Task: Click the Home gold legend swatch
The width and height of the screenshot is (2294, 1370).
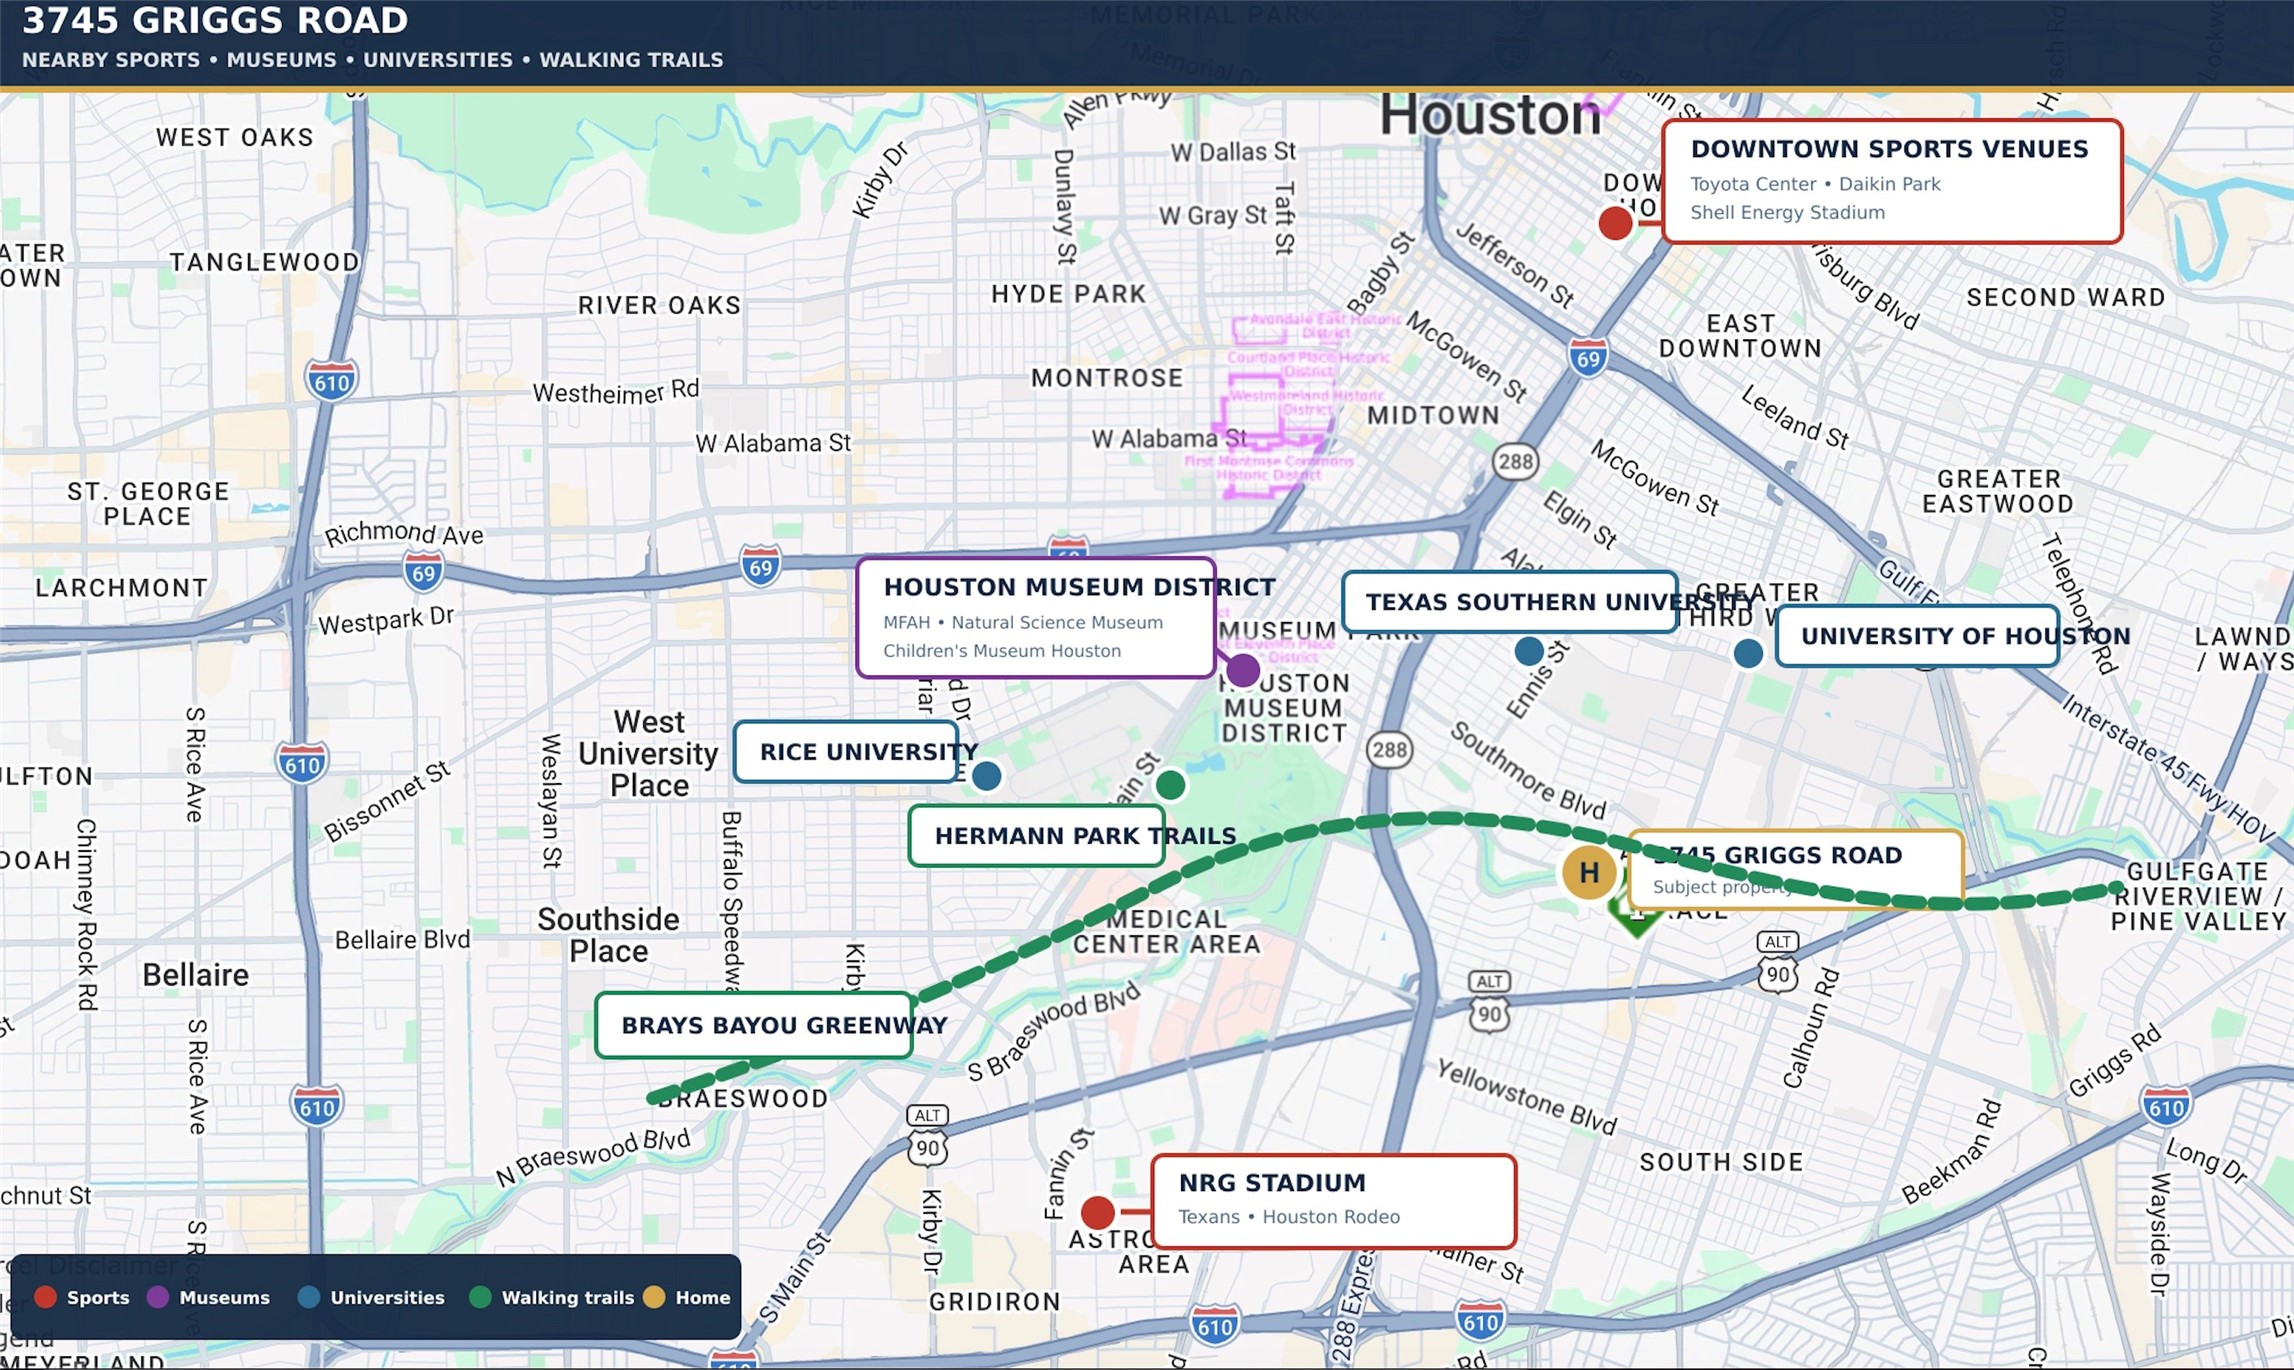Action: [x=654, y=1297]
